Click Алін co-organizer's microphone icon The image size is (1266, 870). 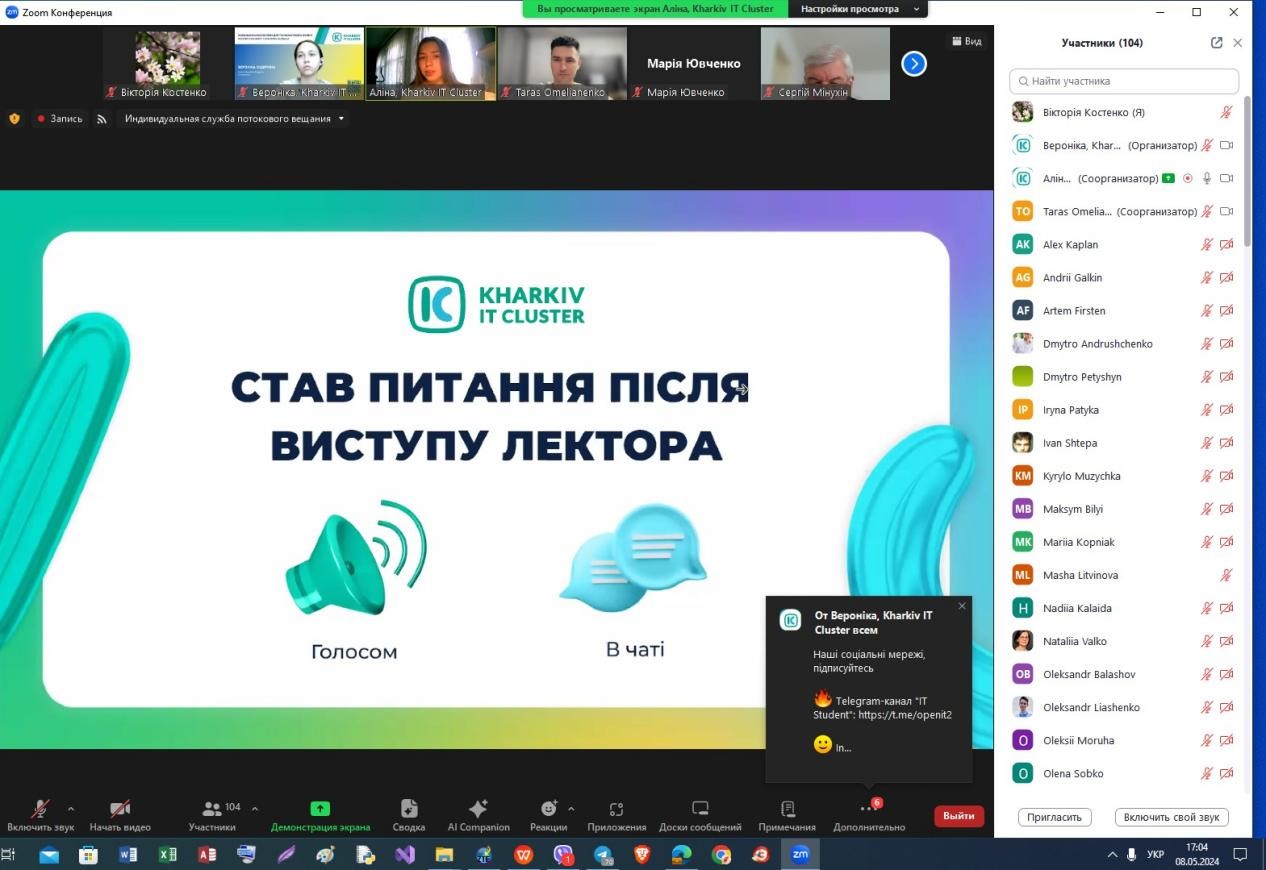tap(1207, 178)
